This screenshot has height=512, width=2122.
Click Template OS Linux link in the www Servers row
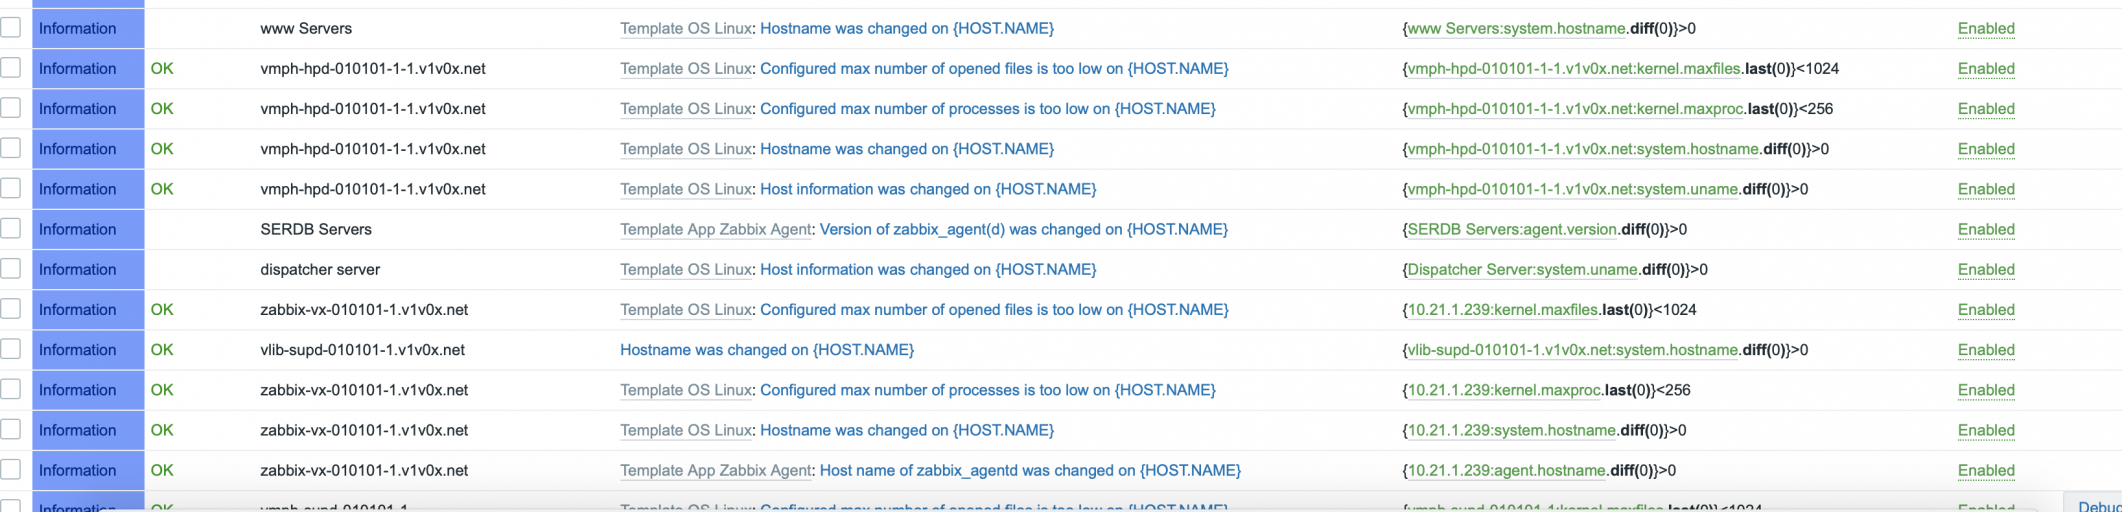click(685, 29)
